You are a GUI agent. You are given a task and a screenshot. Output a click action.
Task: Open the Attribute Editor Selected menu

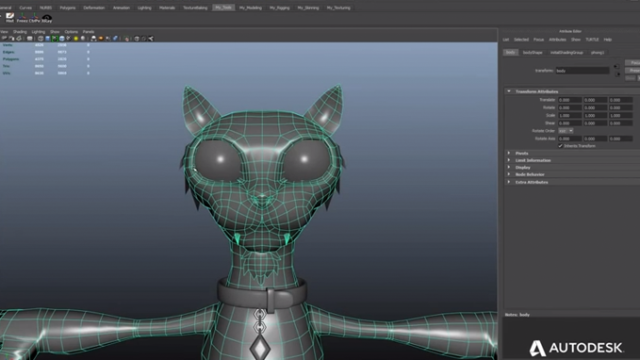pos(521,40)
